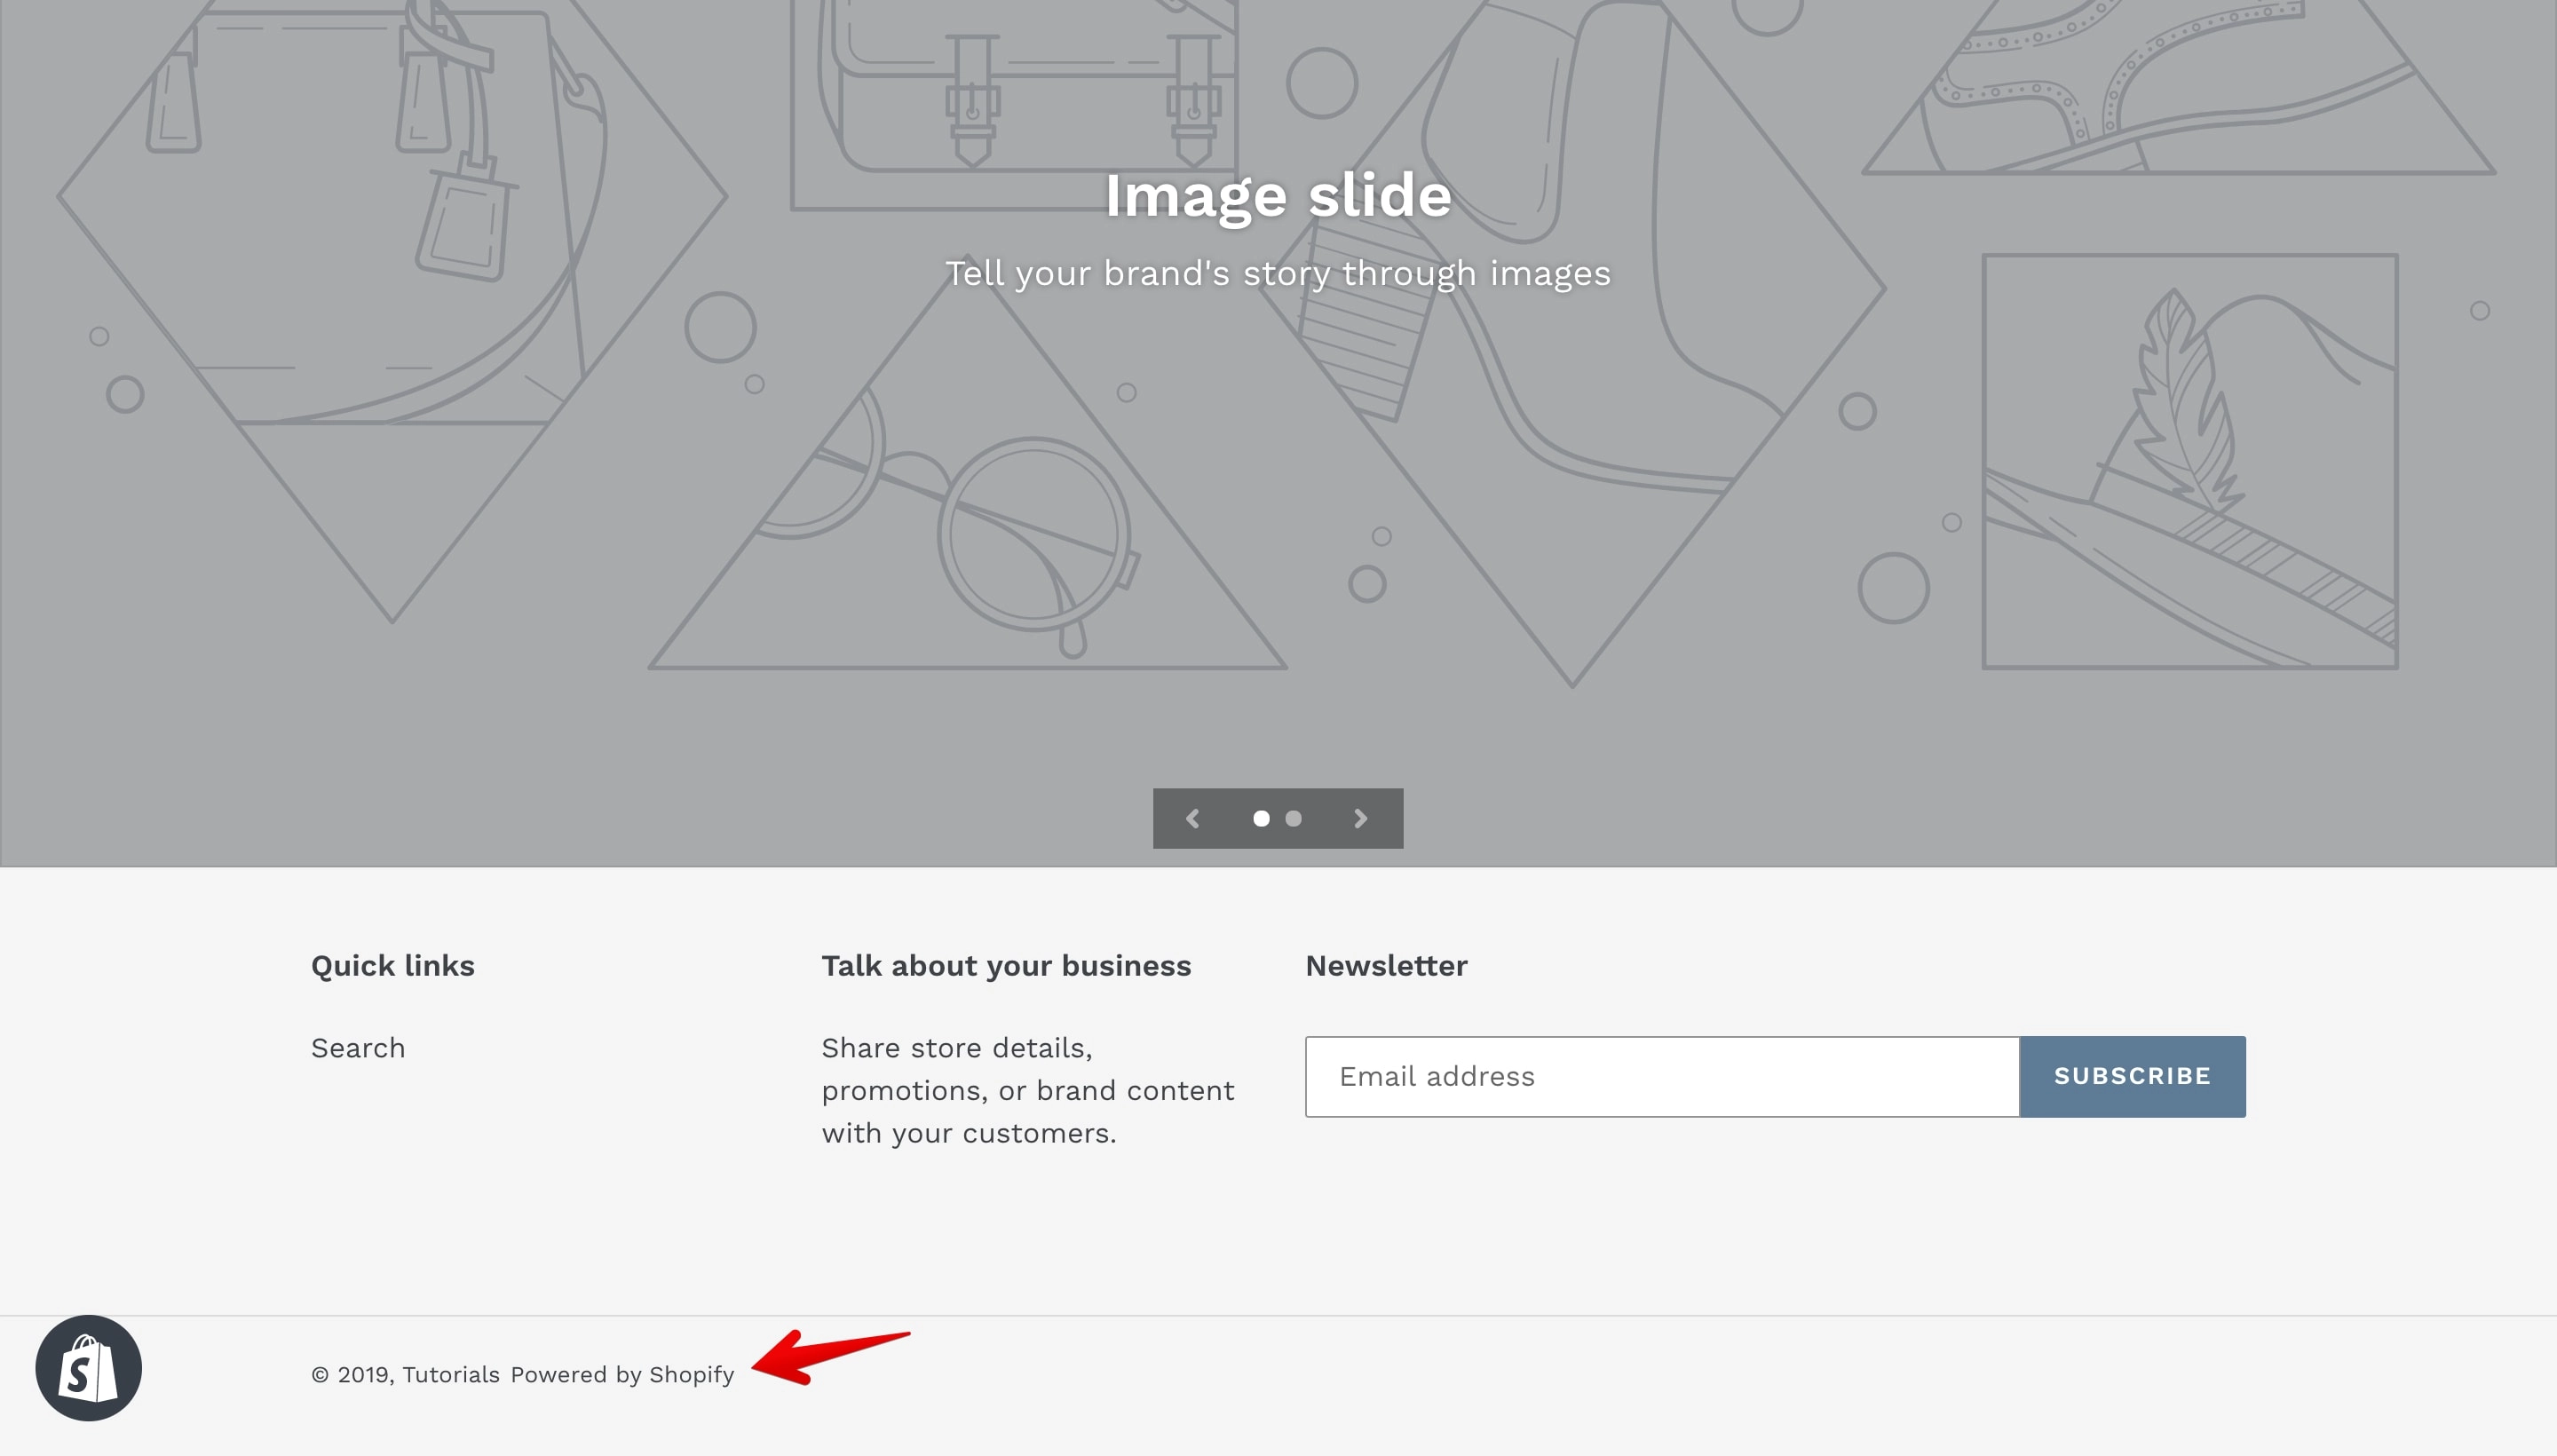The image size is (2557, 1456).
Task: Focus the Email address field
Action: (1662, 1077)
